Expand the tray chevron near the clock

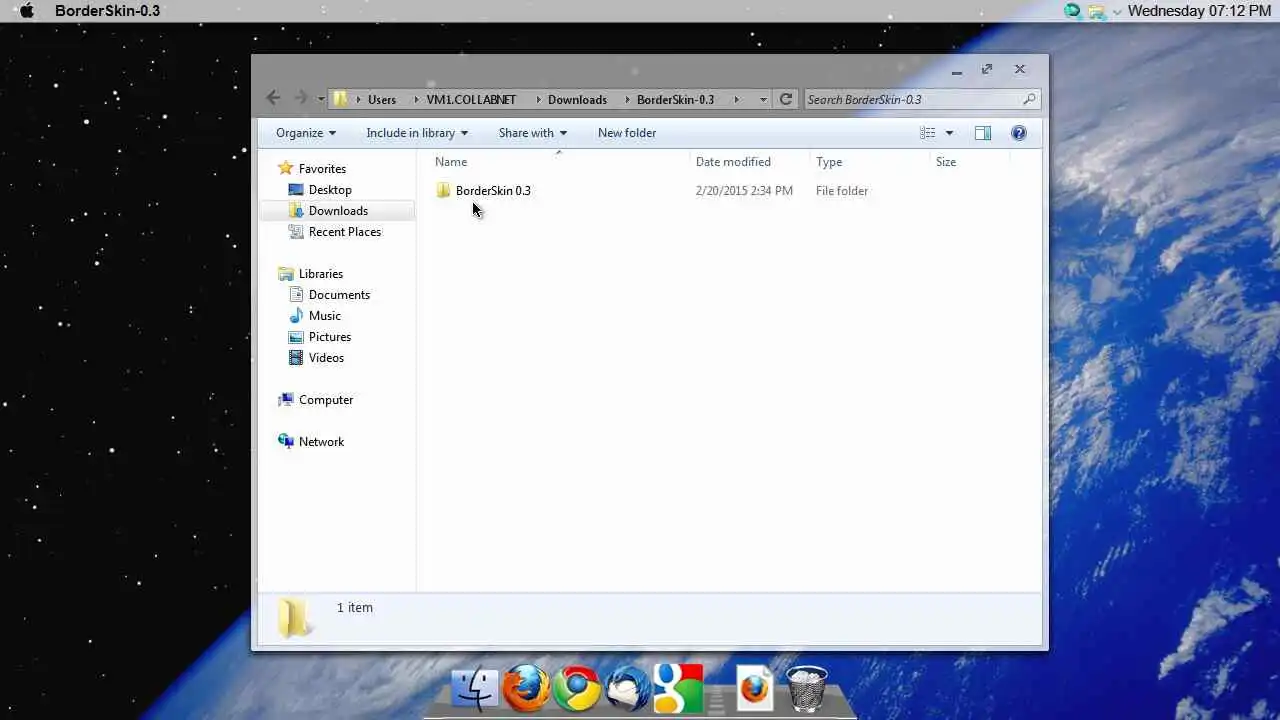click(1117, 12)
